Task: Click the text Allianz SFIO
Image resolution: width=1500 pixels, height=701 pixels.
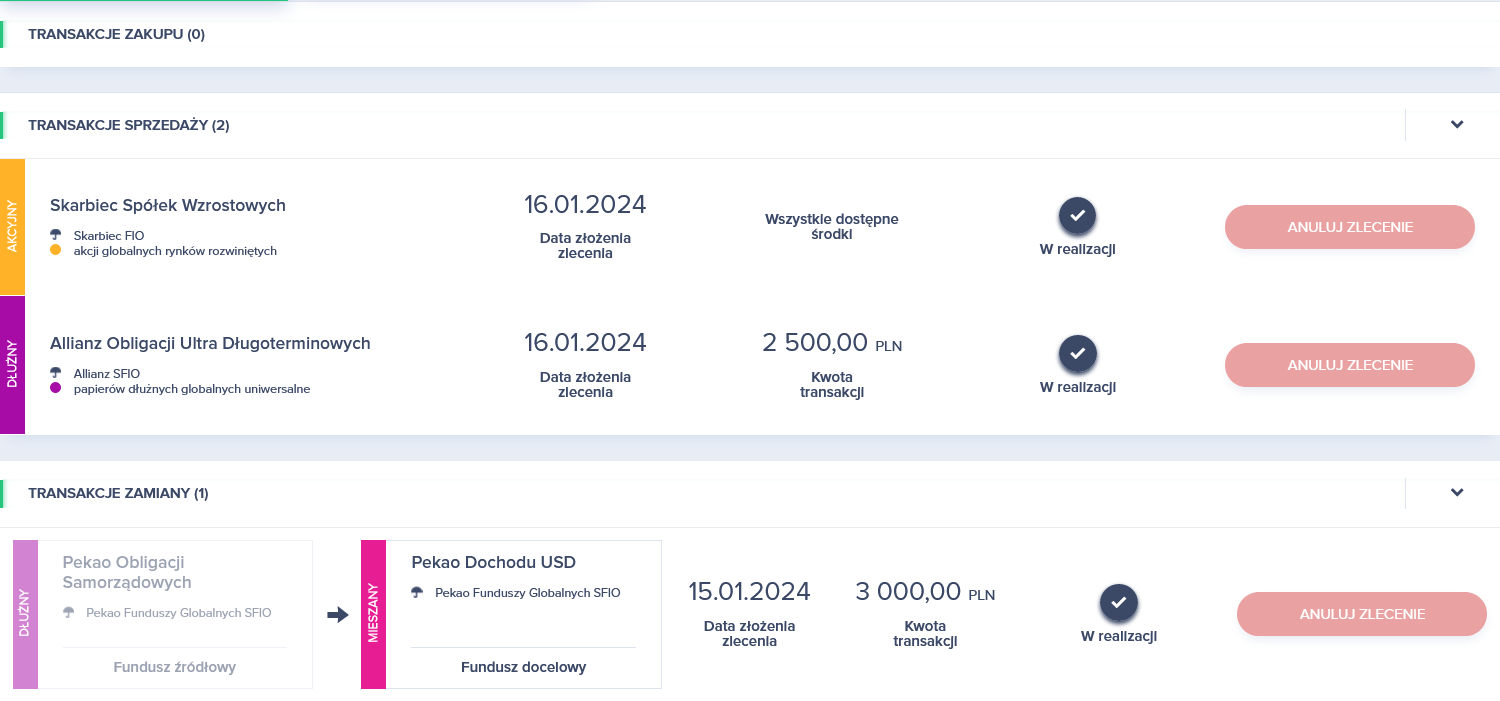Action: (107, 374)
